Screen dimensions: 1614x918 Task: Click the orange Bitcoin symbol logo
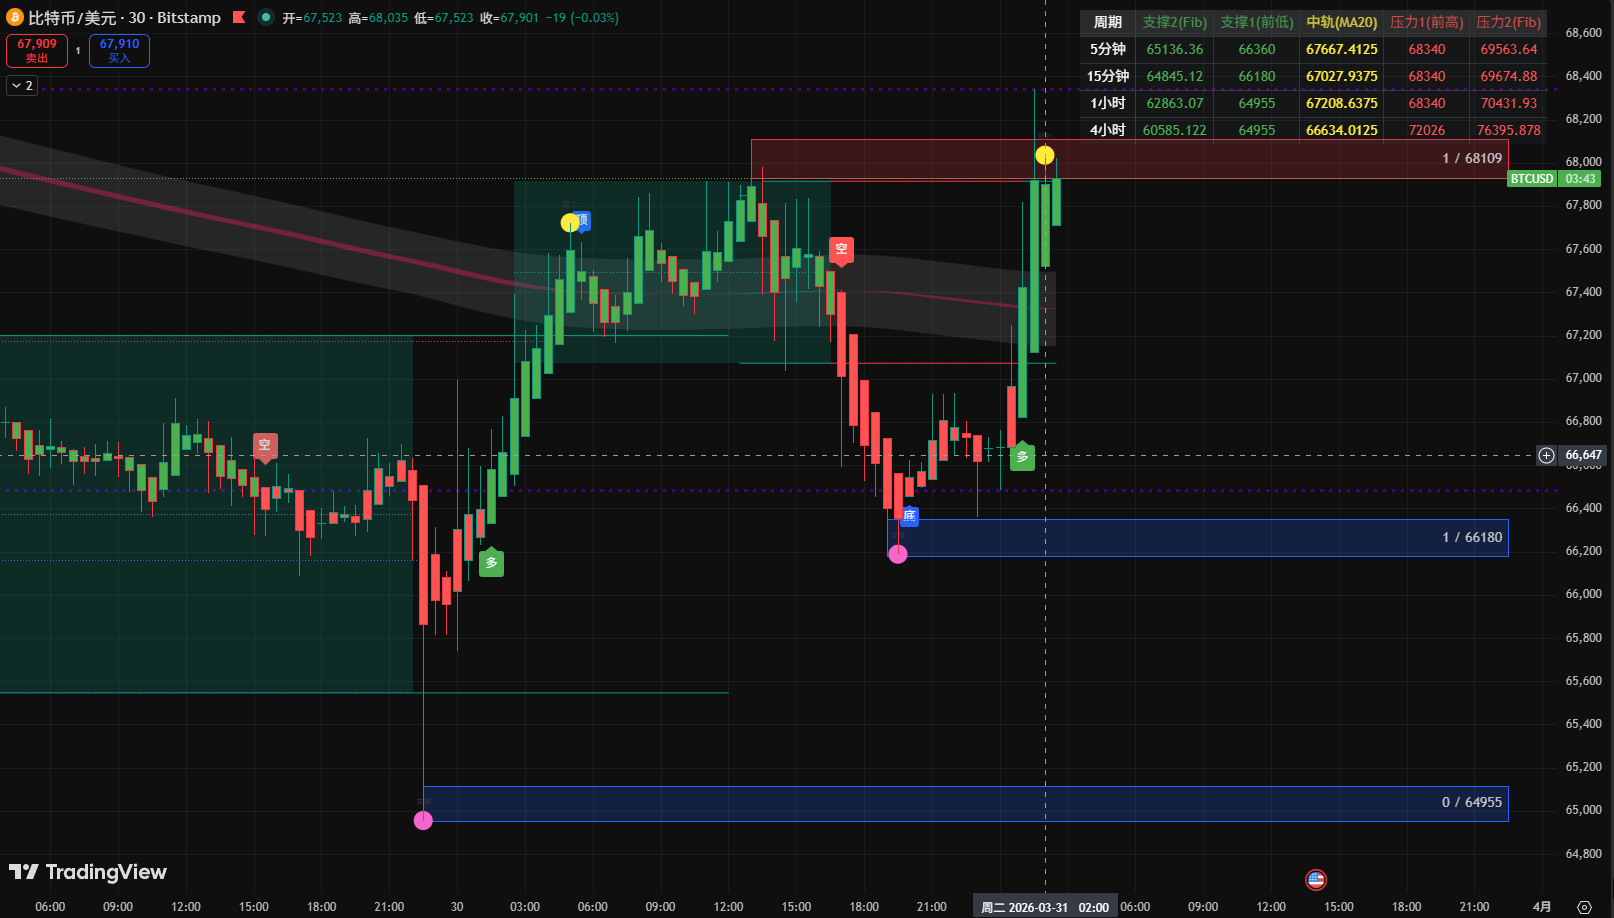click(15, 17)
